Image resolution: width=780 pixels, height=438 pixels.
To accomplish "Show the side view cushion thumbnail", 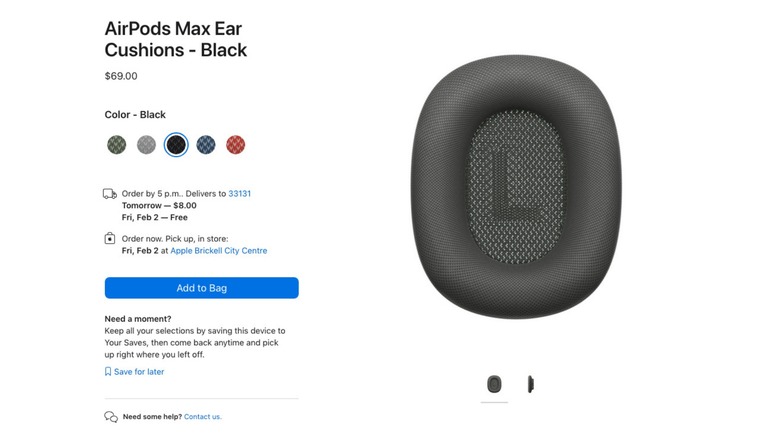I will (x=531, y=384).
